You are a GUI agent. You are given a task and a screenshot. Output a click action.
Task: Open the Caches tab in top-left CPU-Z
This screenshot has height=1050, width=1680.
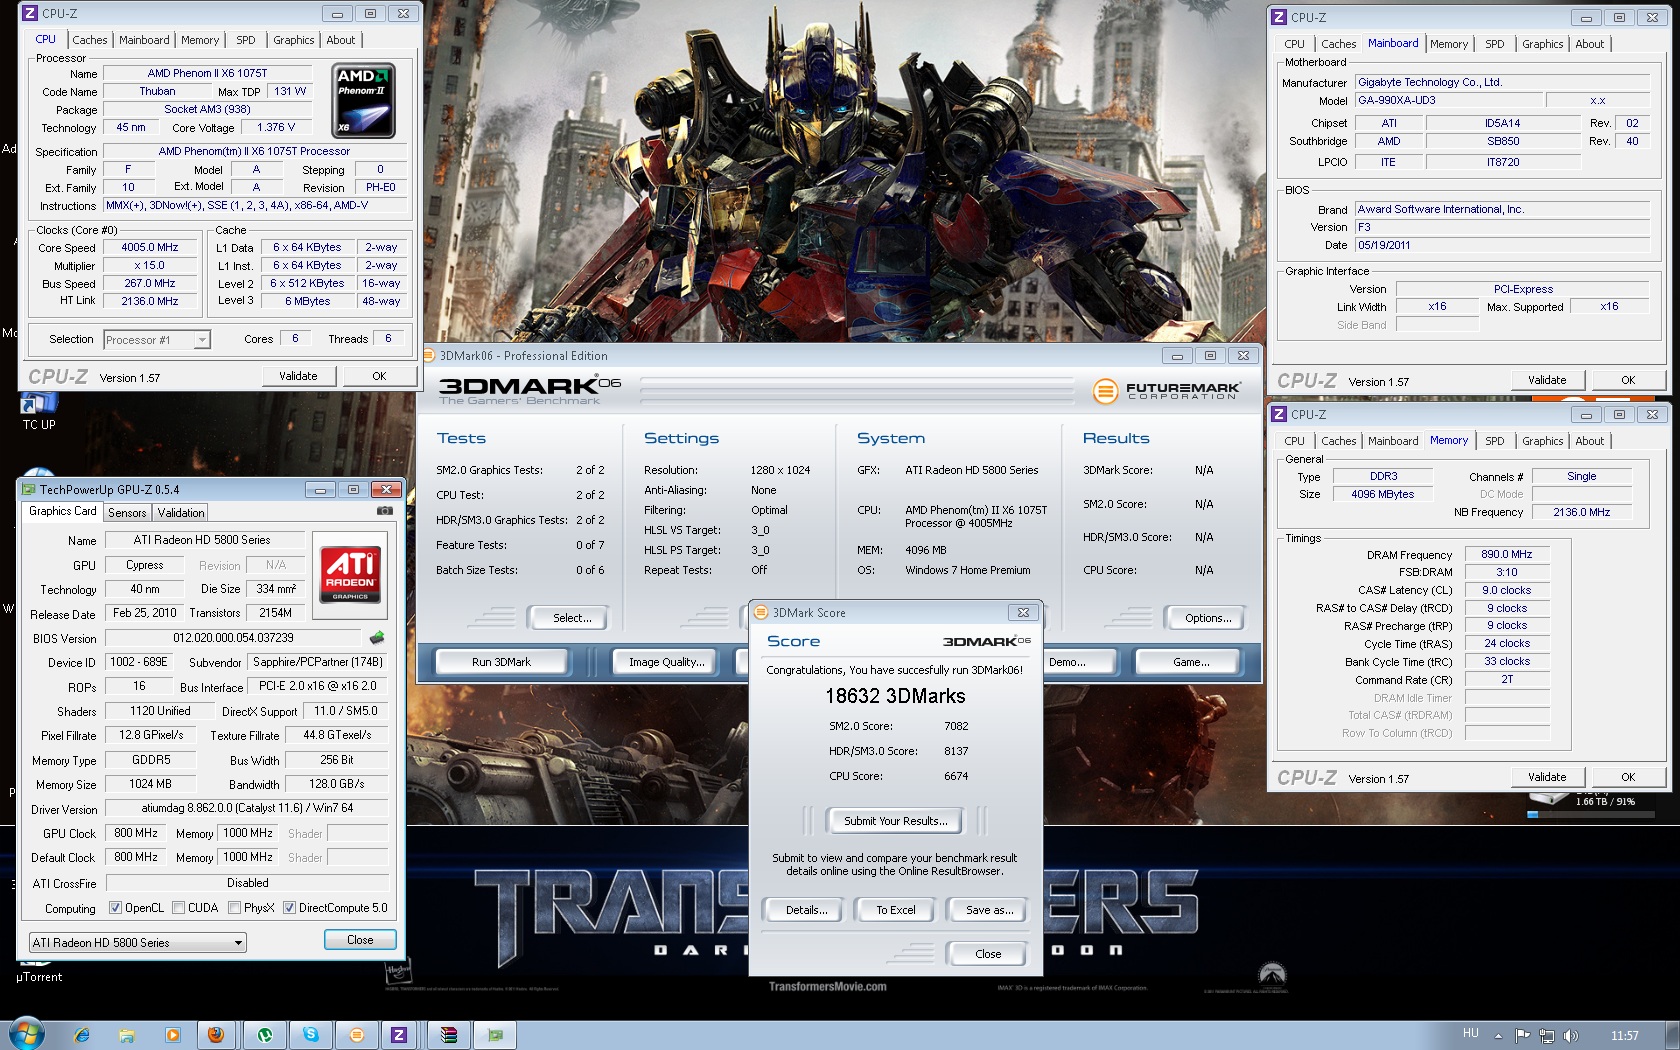coord(89,40)
